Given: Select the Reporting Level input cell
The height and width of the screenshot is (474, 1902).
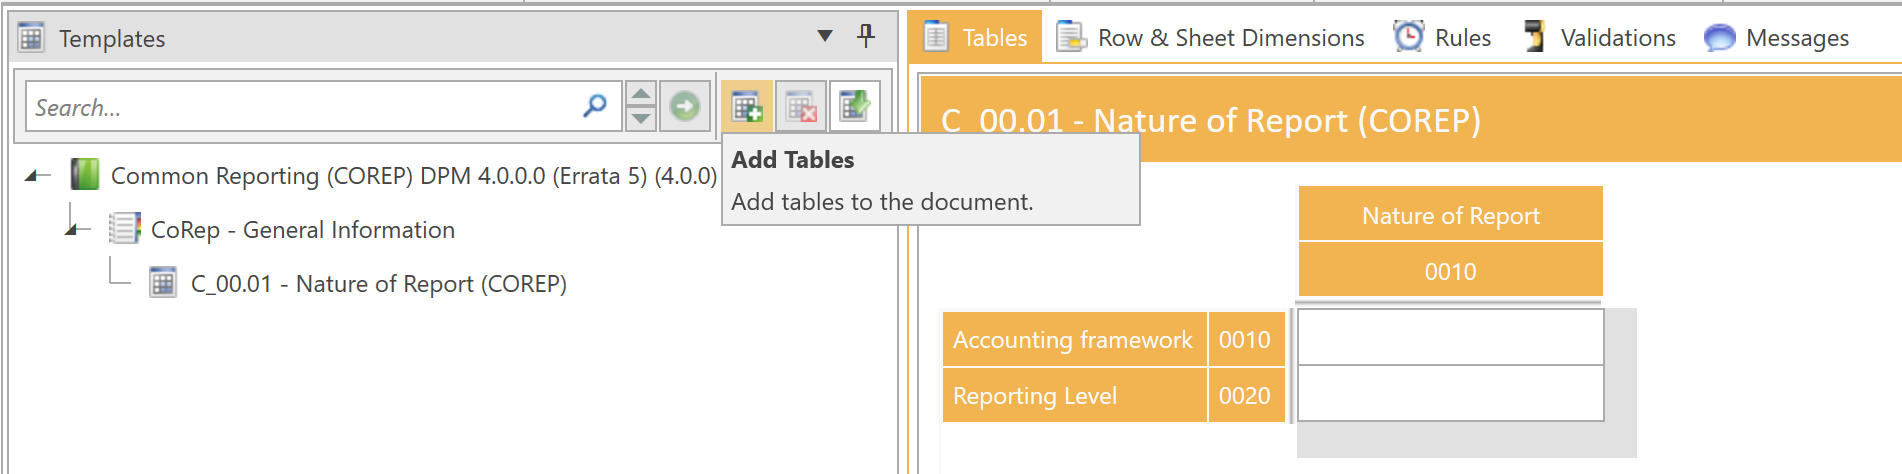Looking at the screenshot, I should pyautogui.click(x=1450, y=393).
